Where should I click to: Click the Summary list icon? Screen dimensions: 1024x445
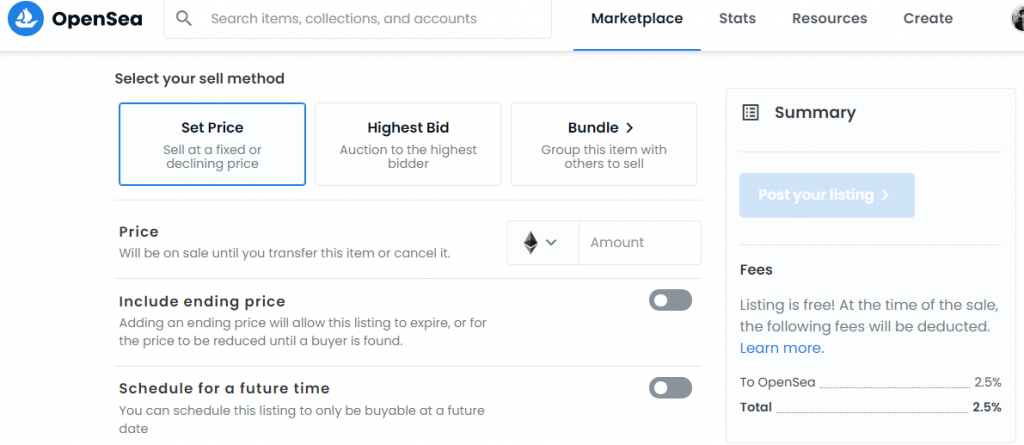750,112
